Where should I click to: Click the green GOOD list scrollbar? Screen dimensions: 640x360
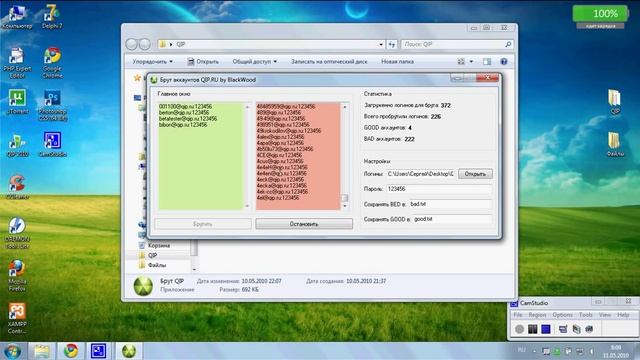click(247, 156)
